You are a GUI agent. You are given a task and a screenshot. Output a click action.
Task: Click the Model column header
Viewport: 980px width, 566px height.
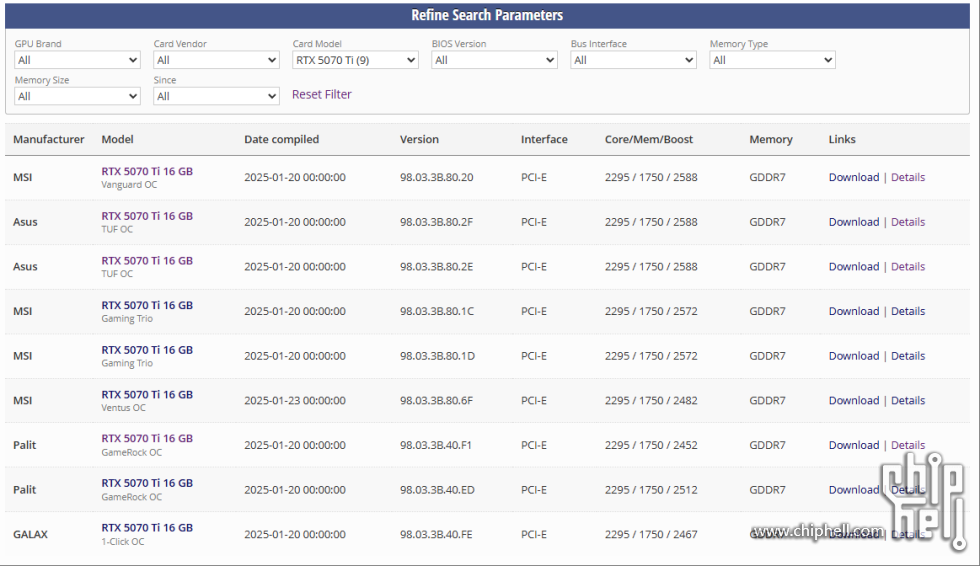pyautogui.click(x=118, y=139)
